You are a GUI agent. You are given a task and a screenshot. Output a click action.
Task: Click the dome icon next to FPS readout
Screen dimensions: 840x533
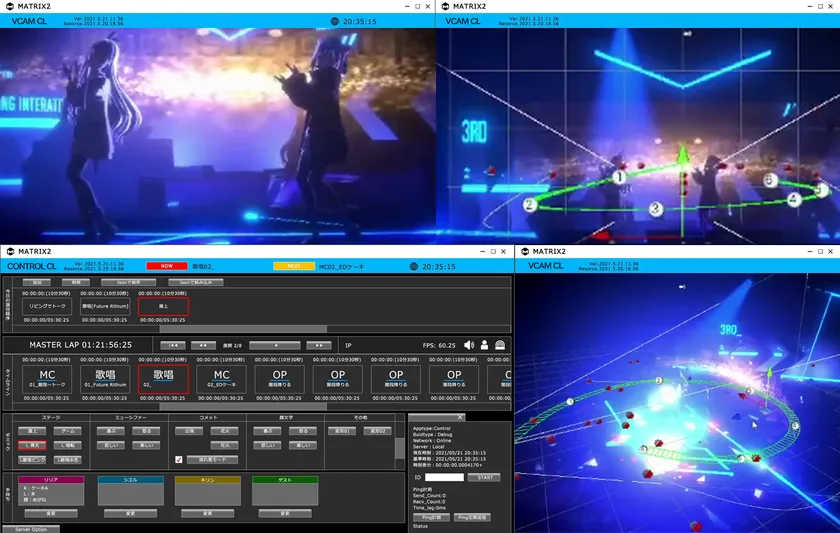click(x=500, y=345)
